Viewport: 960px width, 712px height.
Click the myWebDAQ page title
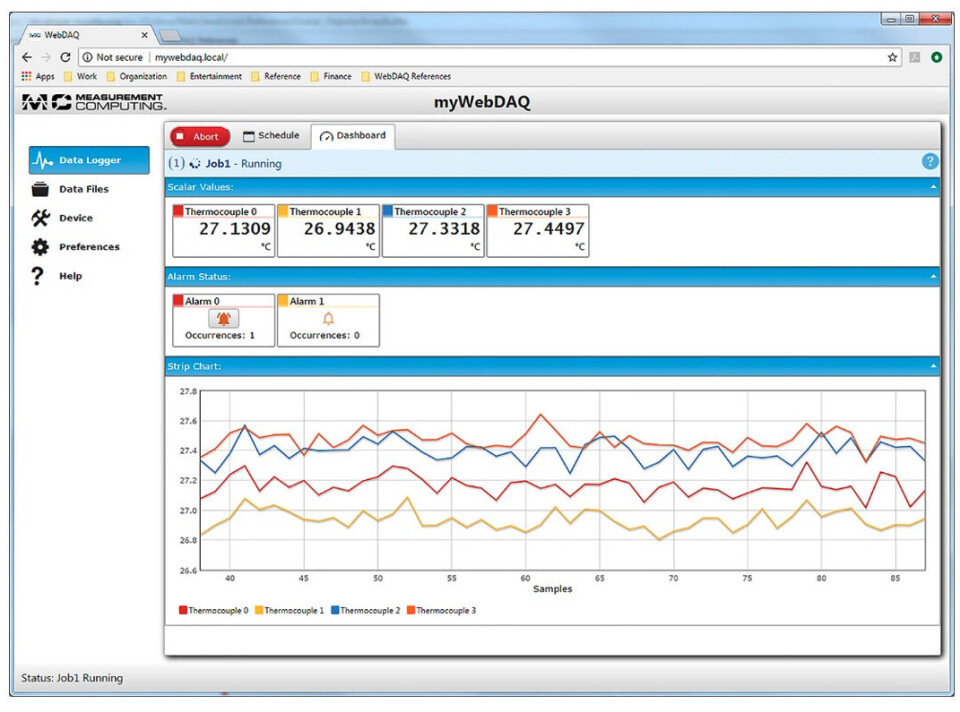[482, 102]
